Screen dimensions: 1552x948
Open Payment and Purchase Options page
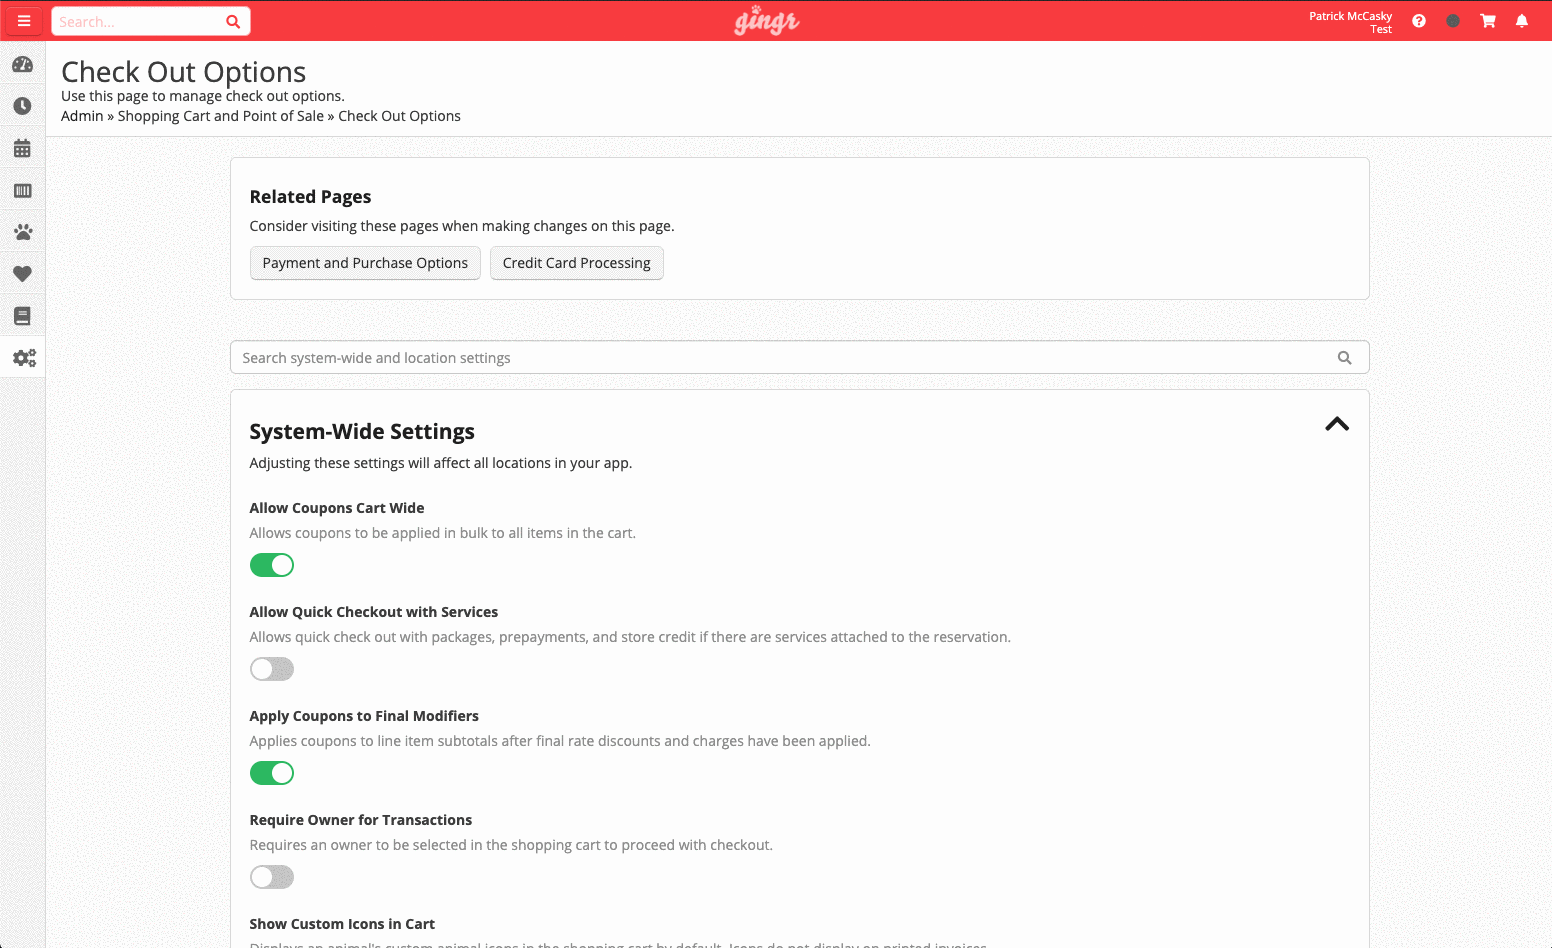365,263
